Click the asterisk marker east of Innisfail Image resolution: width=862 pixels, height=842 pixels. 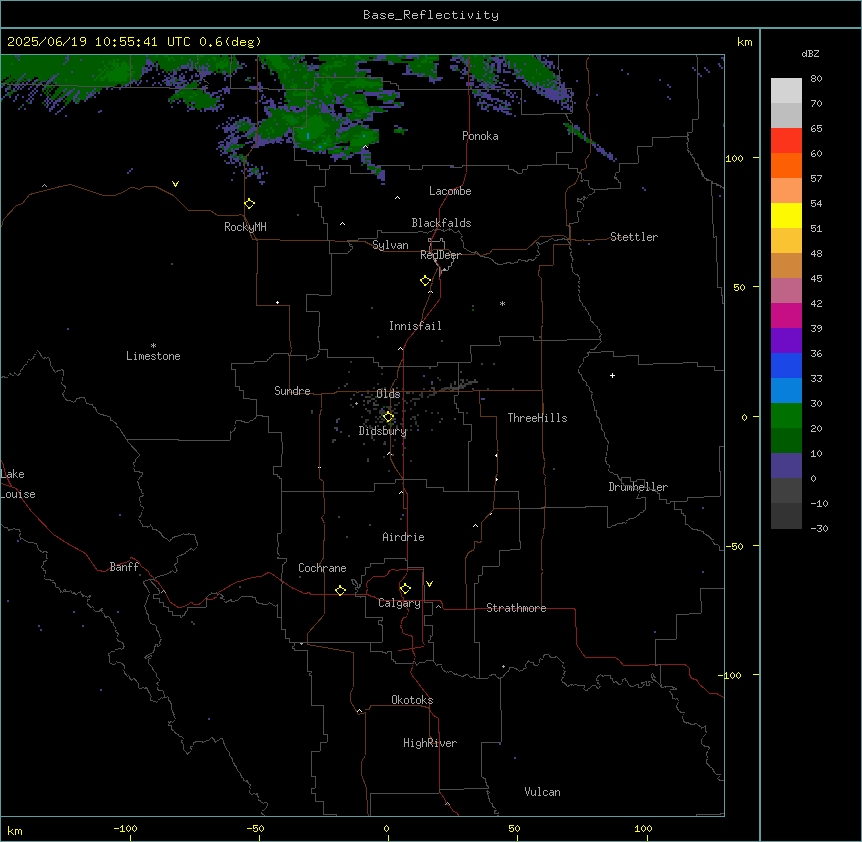point(502,303)
